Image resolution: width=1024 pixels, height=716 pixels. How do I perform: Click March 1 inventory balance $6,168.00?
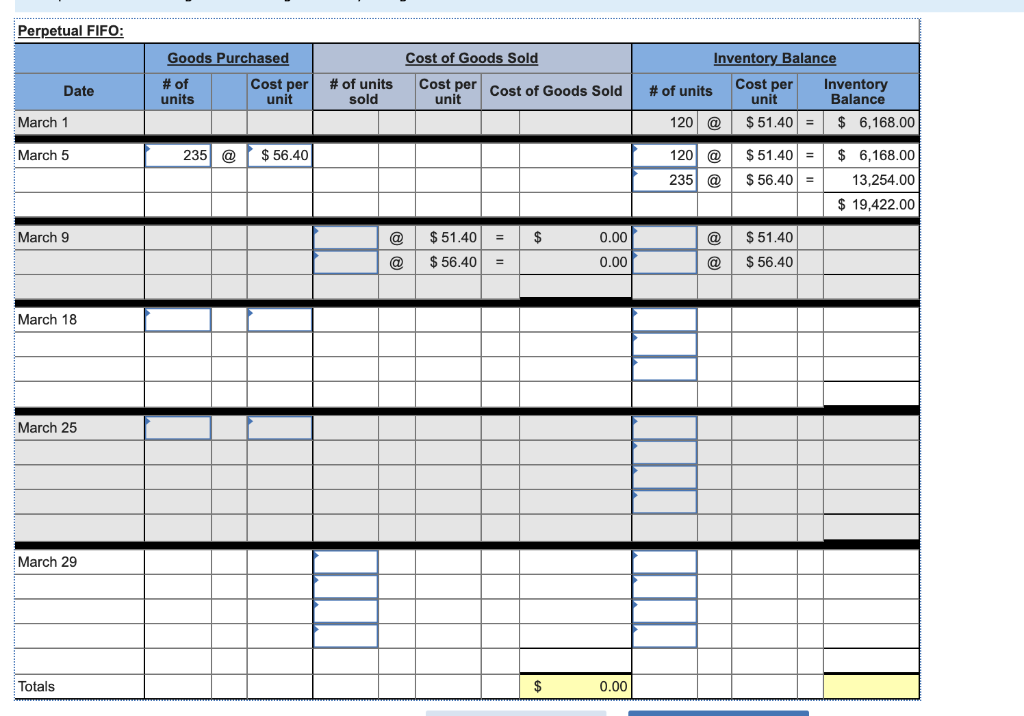pyautogui.click(x=871, y=123)
